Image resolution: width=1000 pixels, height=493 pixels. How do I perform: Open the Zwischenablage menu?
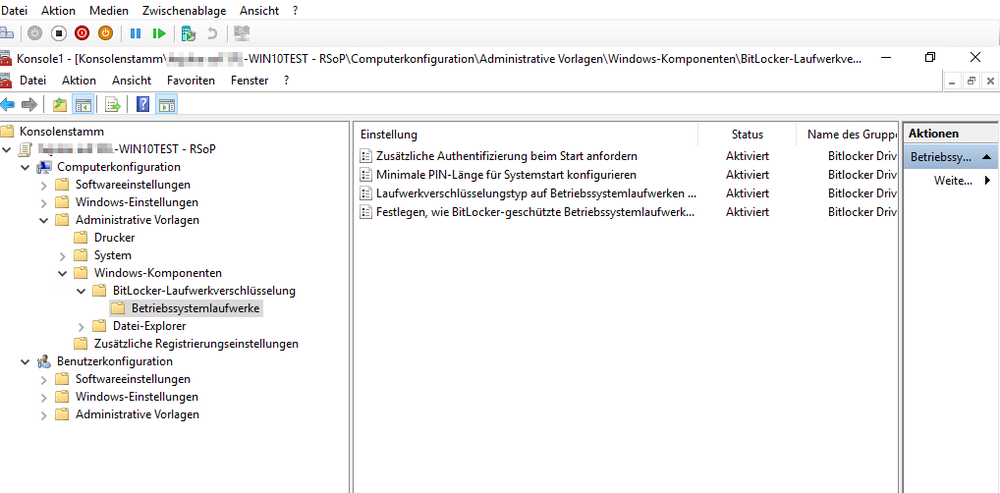coord(182,10)
